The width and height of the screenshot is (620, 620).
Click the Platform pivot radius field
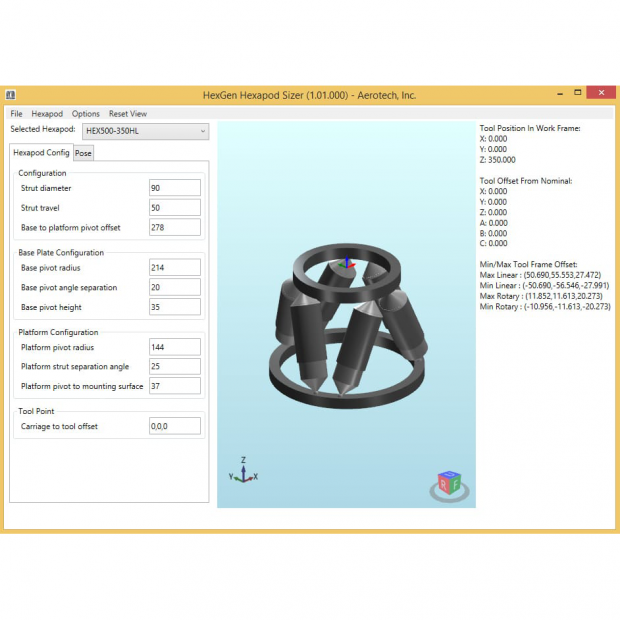174,347
